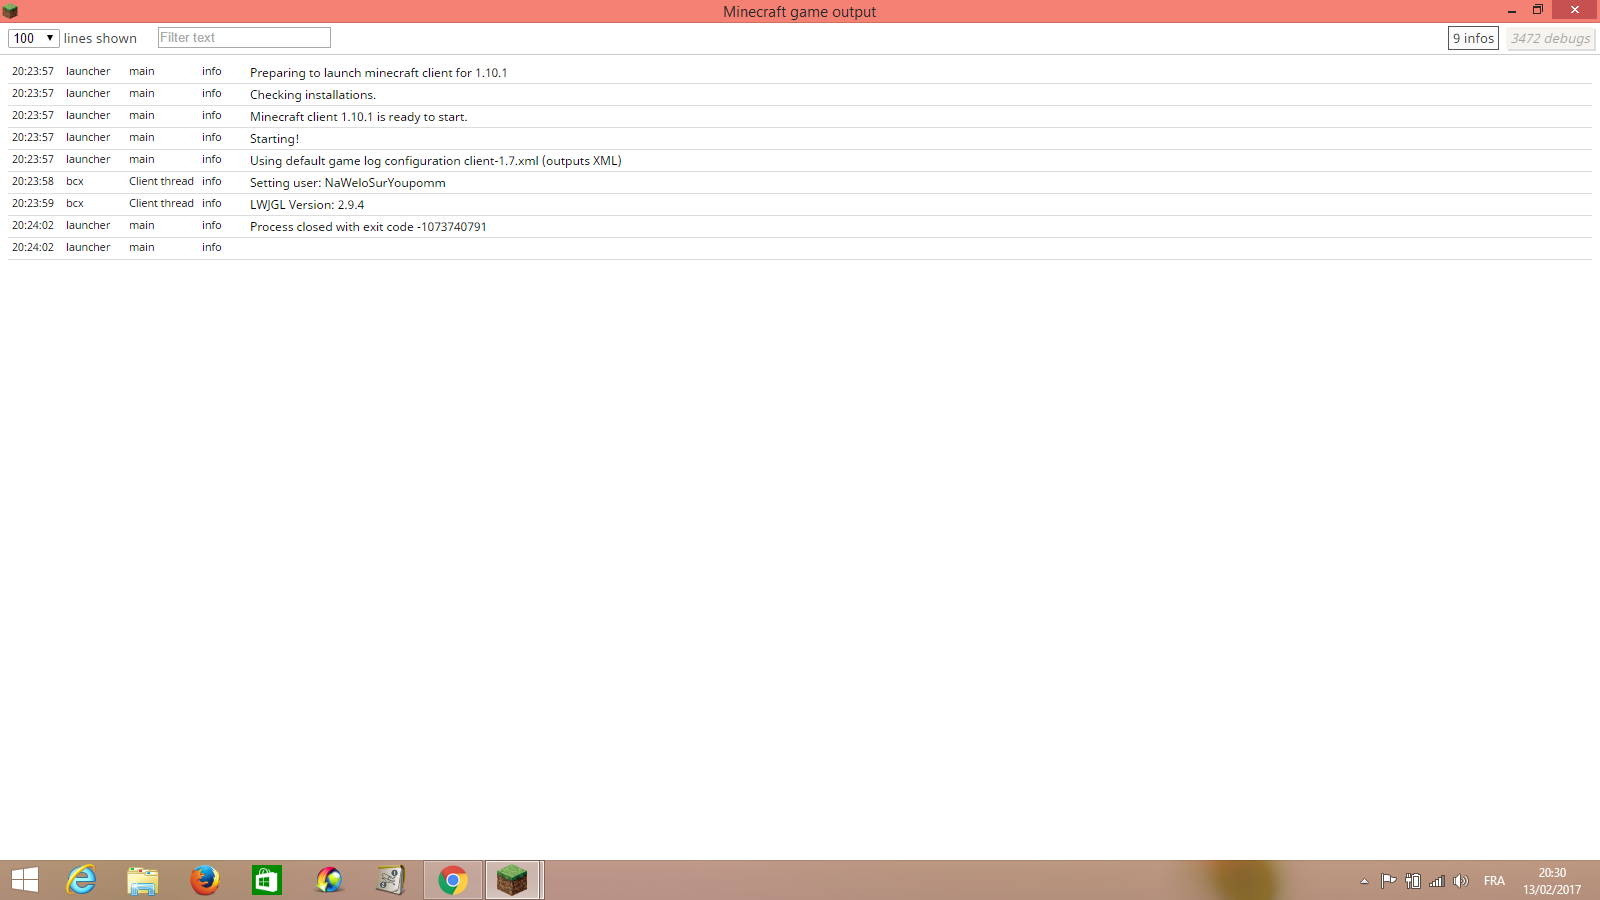Image resolution: width=1600 pixels, height=900 pixels.
Task: Open the Action Center flag icon
Action: pyautogui.click(x=1388, y=881)
